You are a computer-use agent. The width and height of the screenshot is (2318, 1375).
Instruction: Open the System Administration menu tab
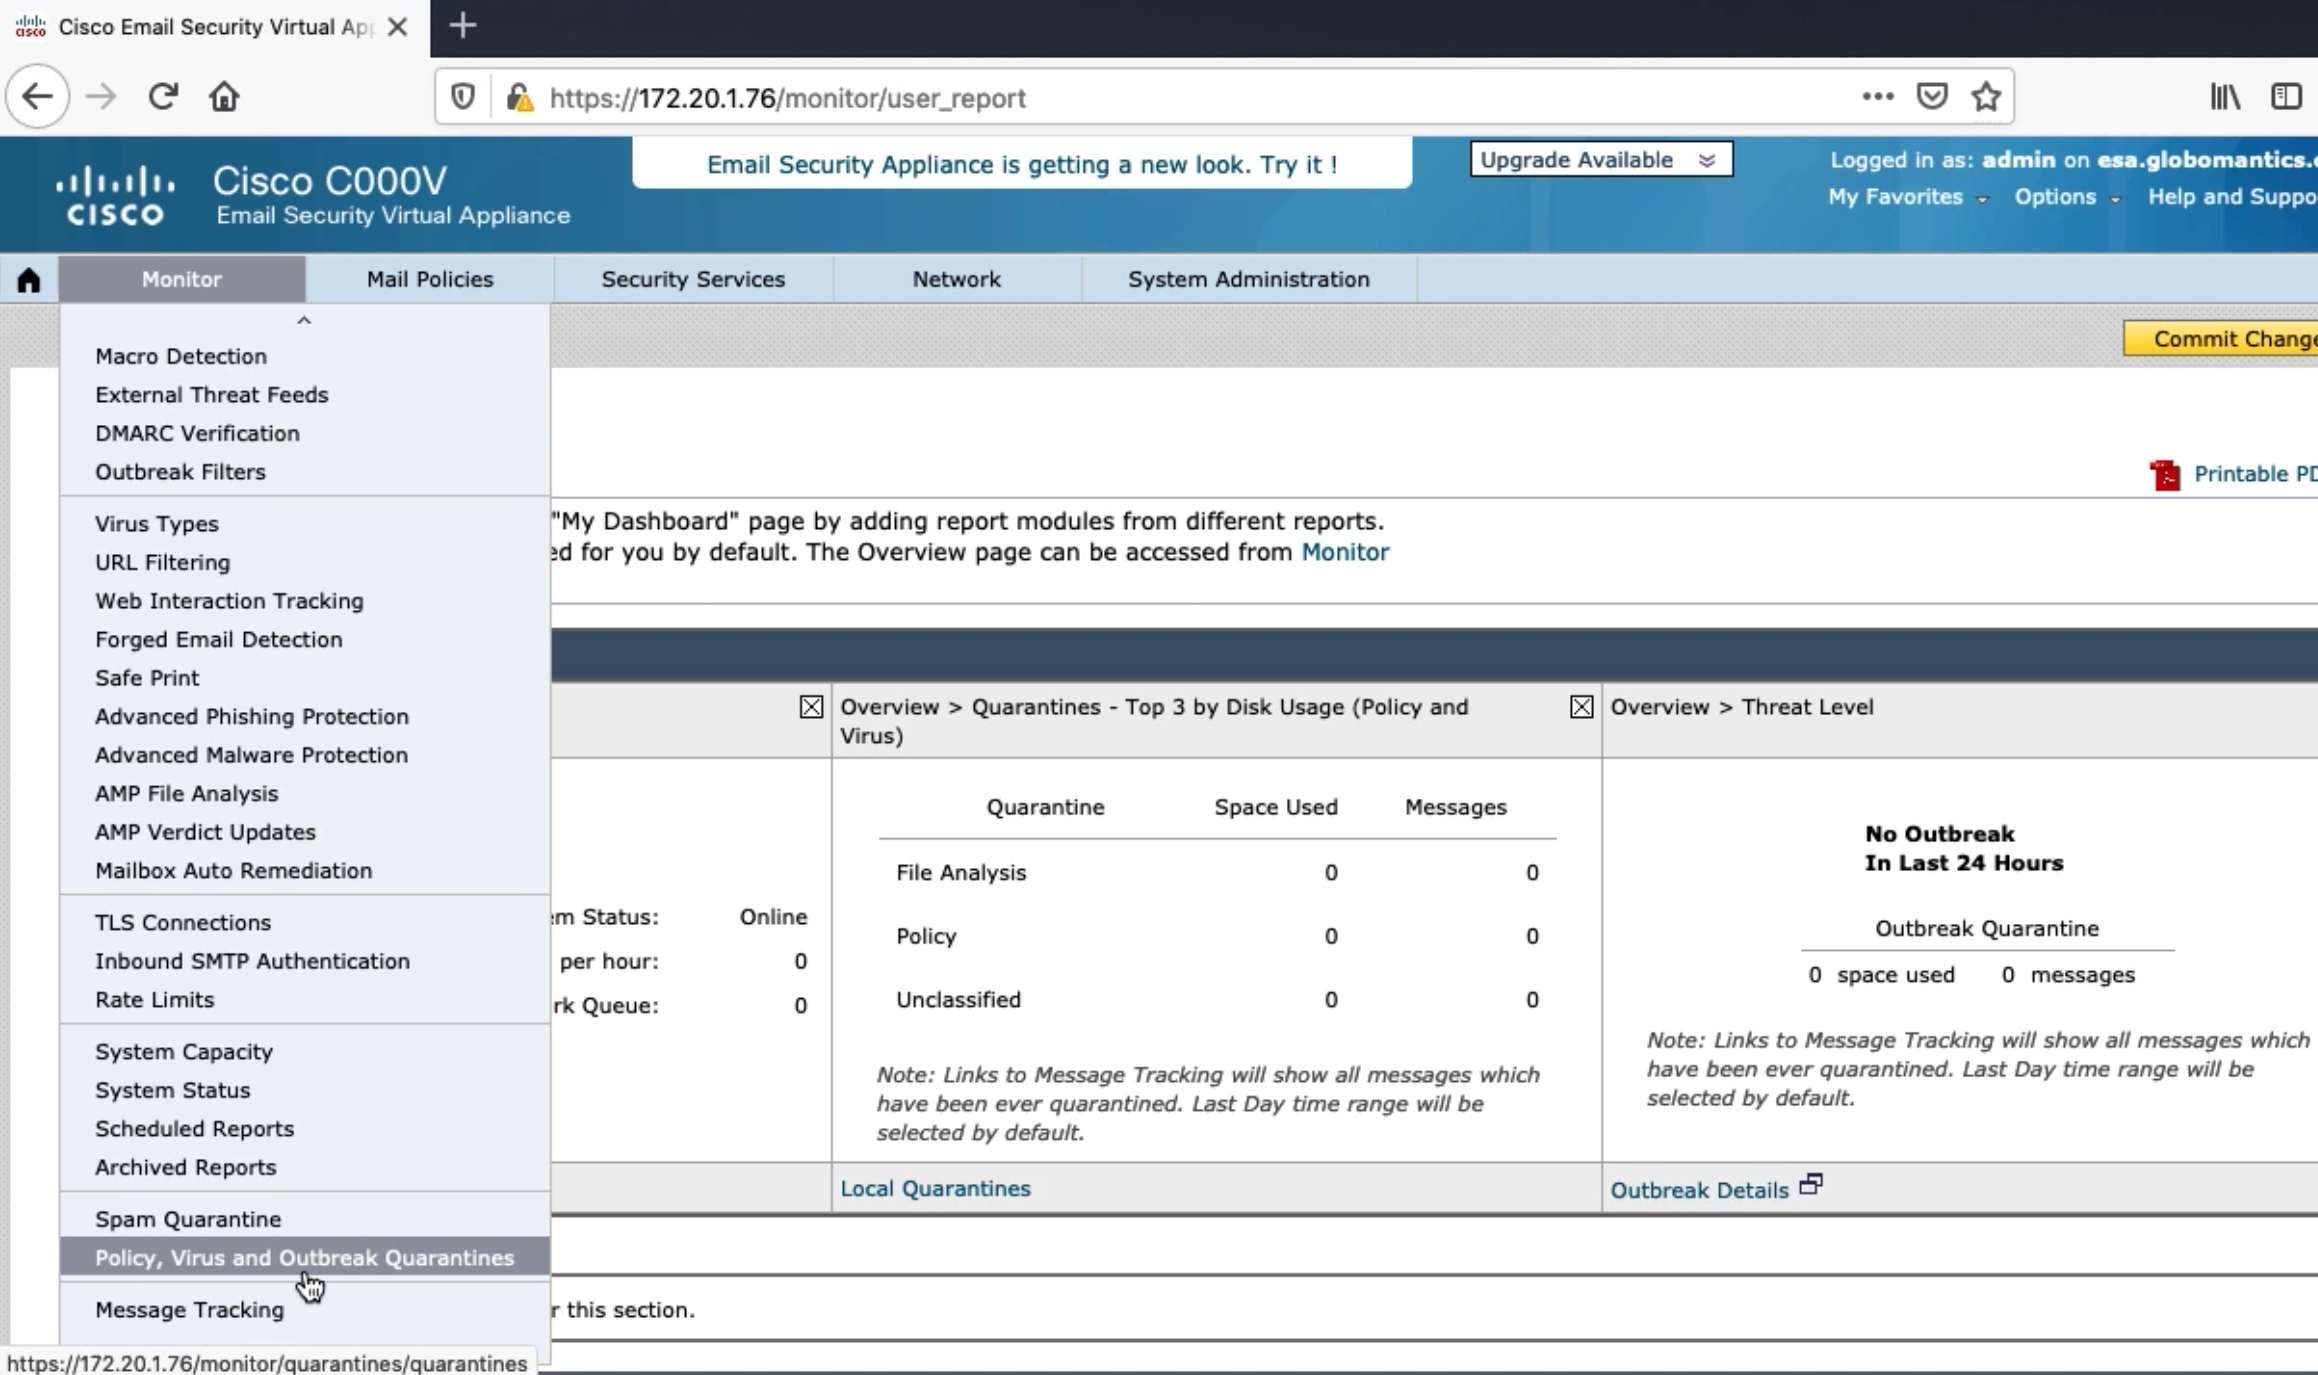click(x=1249, y=279)
